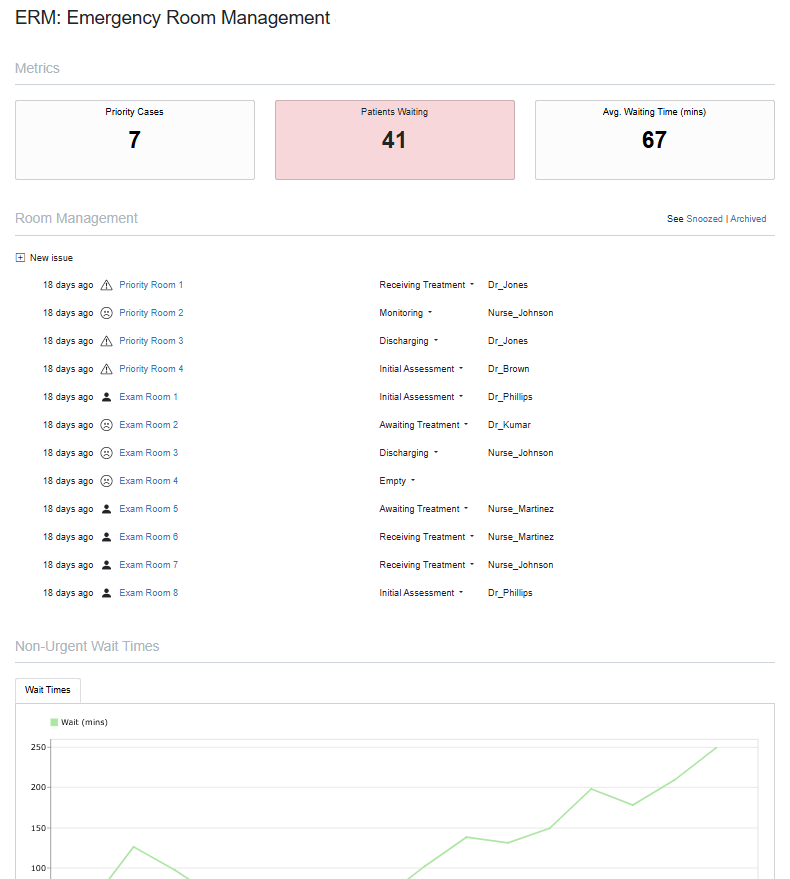Open Priority Room 1 Receiving Treatment dropdown
790x879 pixels.
point(427,285)
